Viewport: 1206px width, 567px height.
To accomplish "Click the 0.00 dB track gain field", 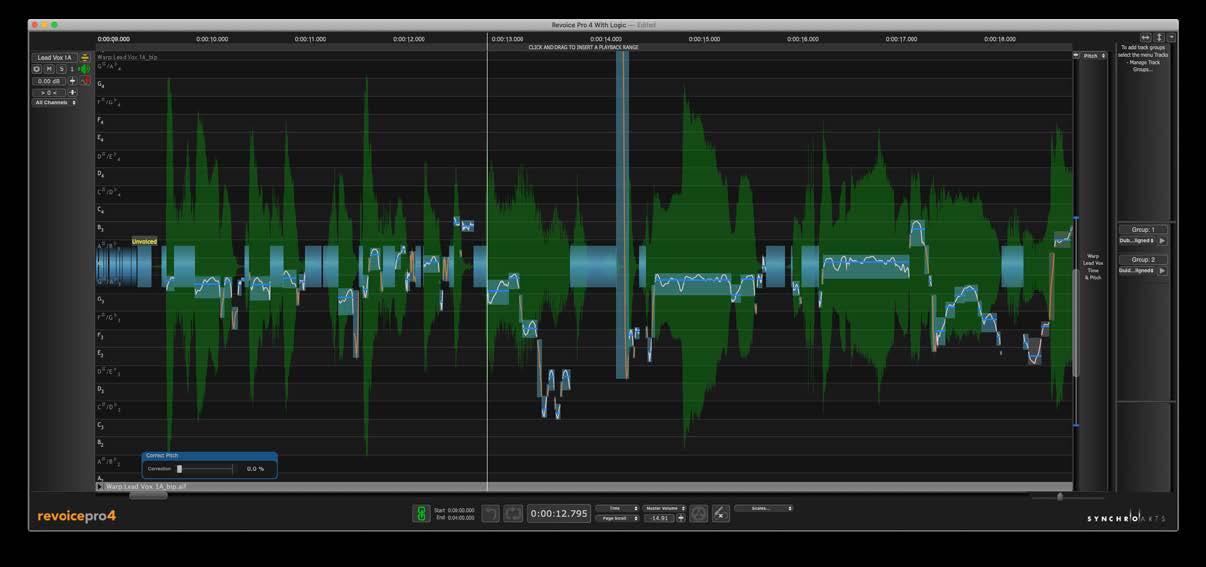I will (x=49, y=81).
